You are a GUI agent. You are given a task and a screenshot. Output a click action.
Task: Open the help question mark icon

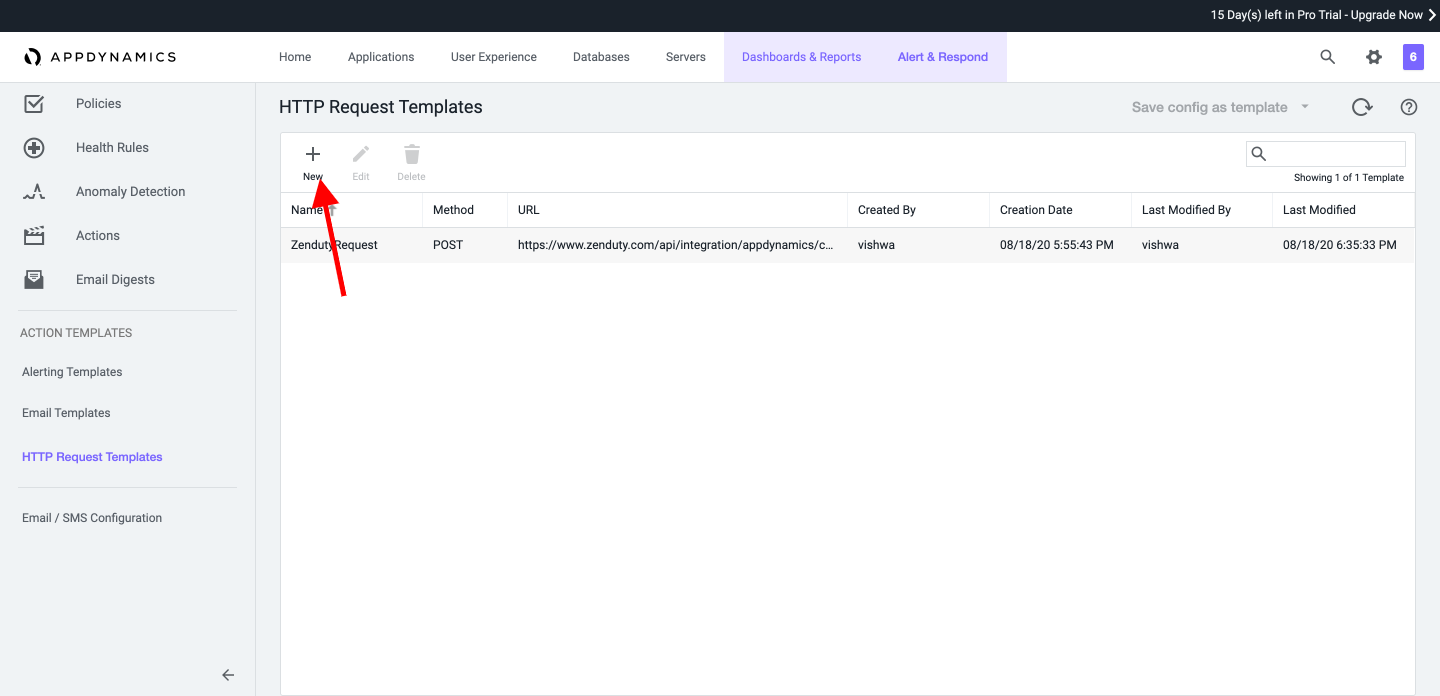pyautogui.click(x=1409, y=107)
